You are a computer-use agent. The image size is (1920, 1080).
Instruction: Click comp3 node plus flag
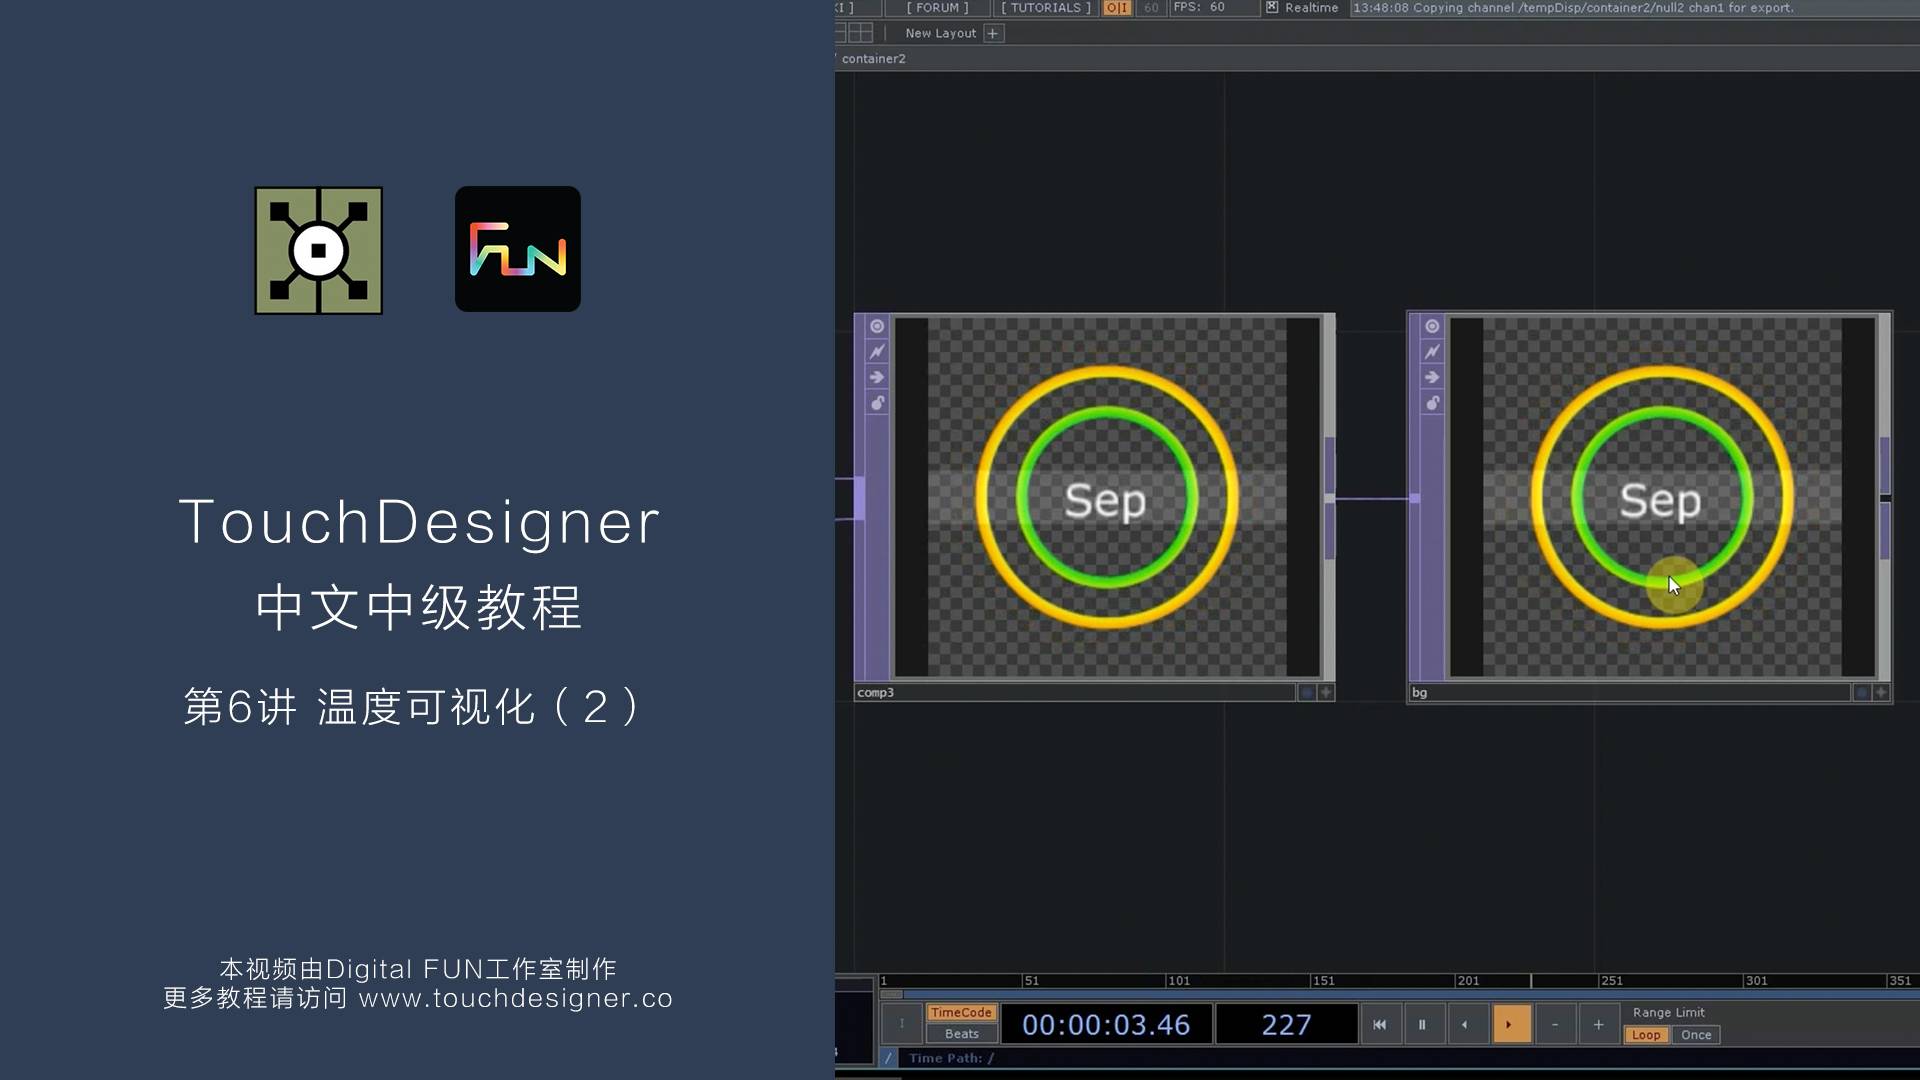1326,692
